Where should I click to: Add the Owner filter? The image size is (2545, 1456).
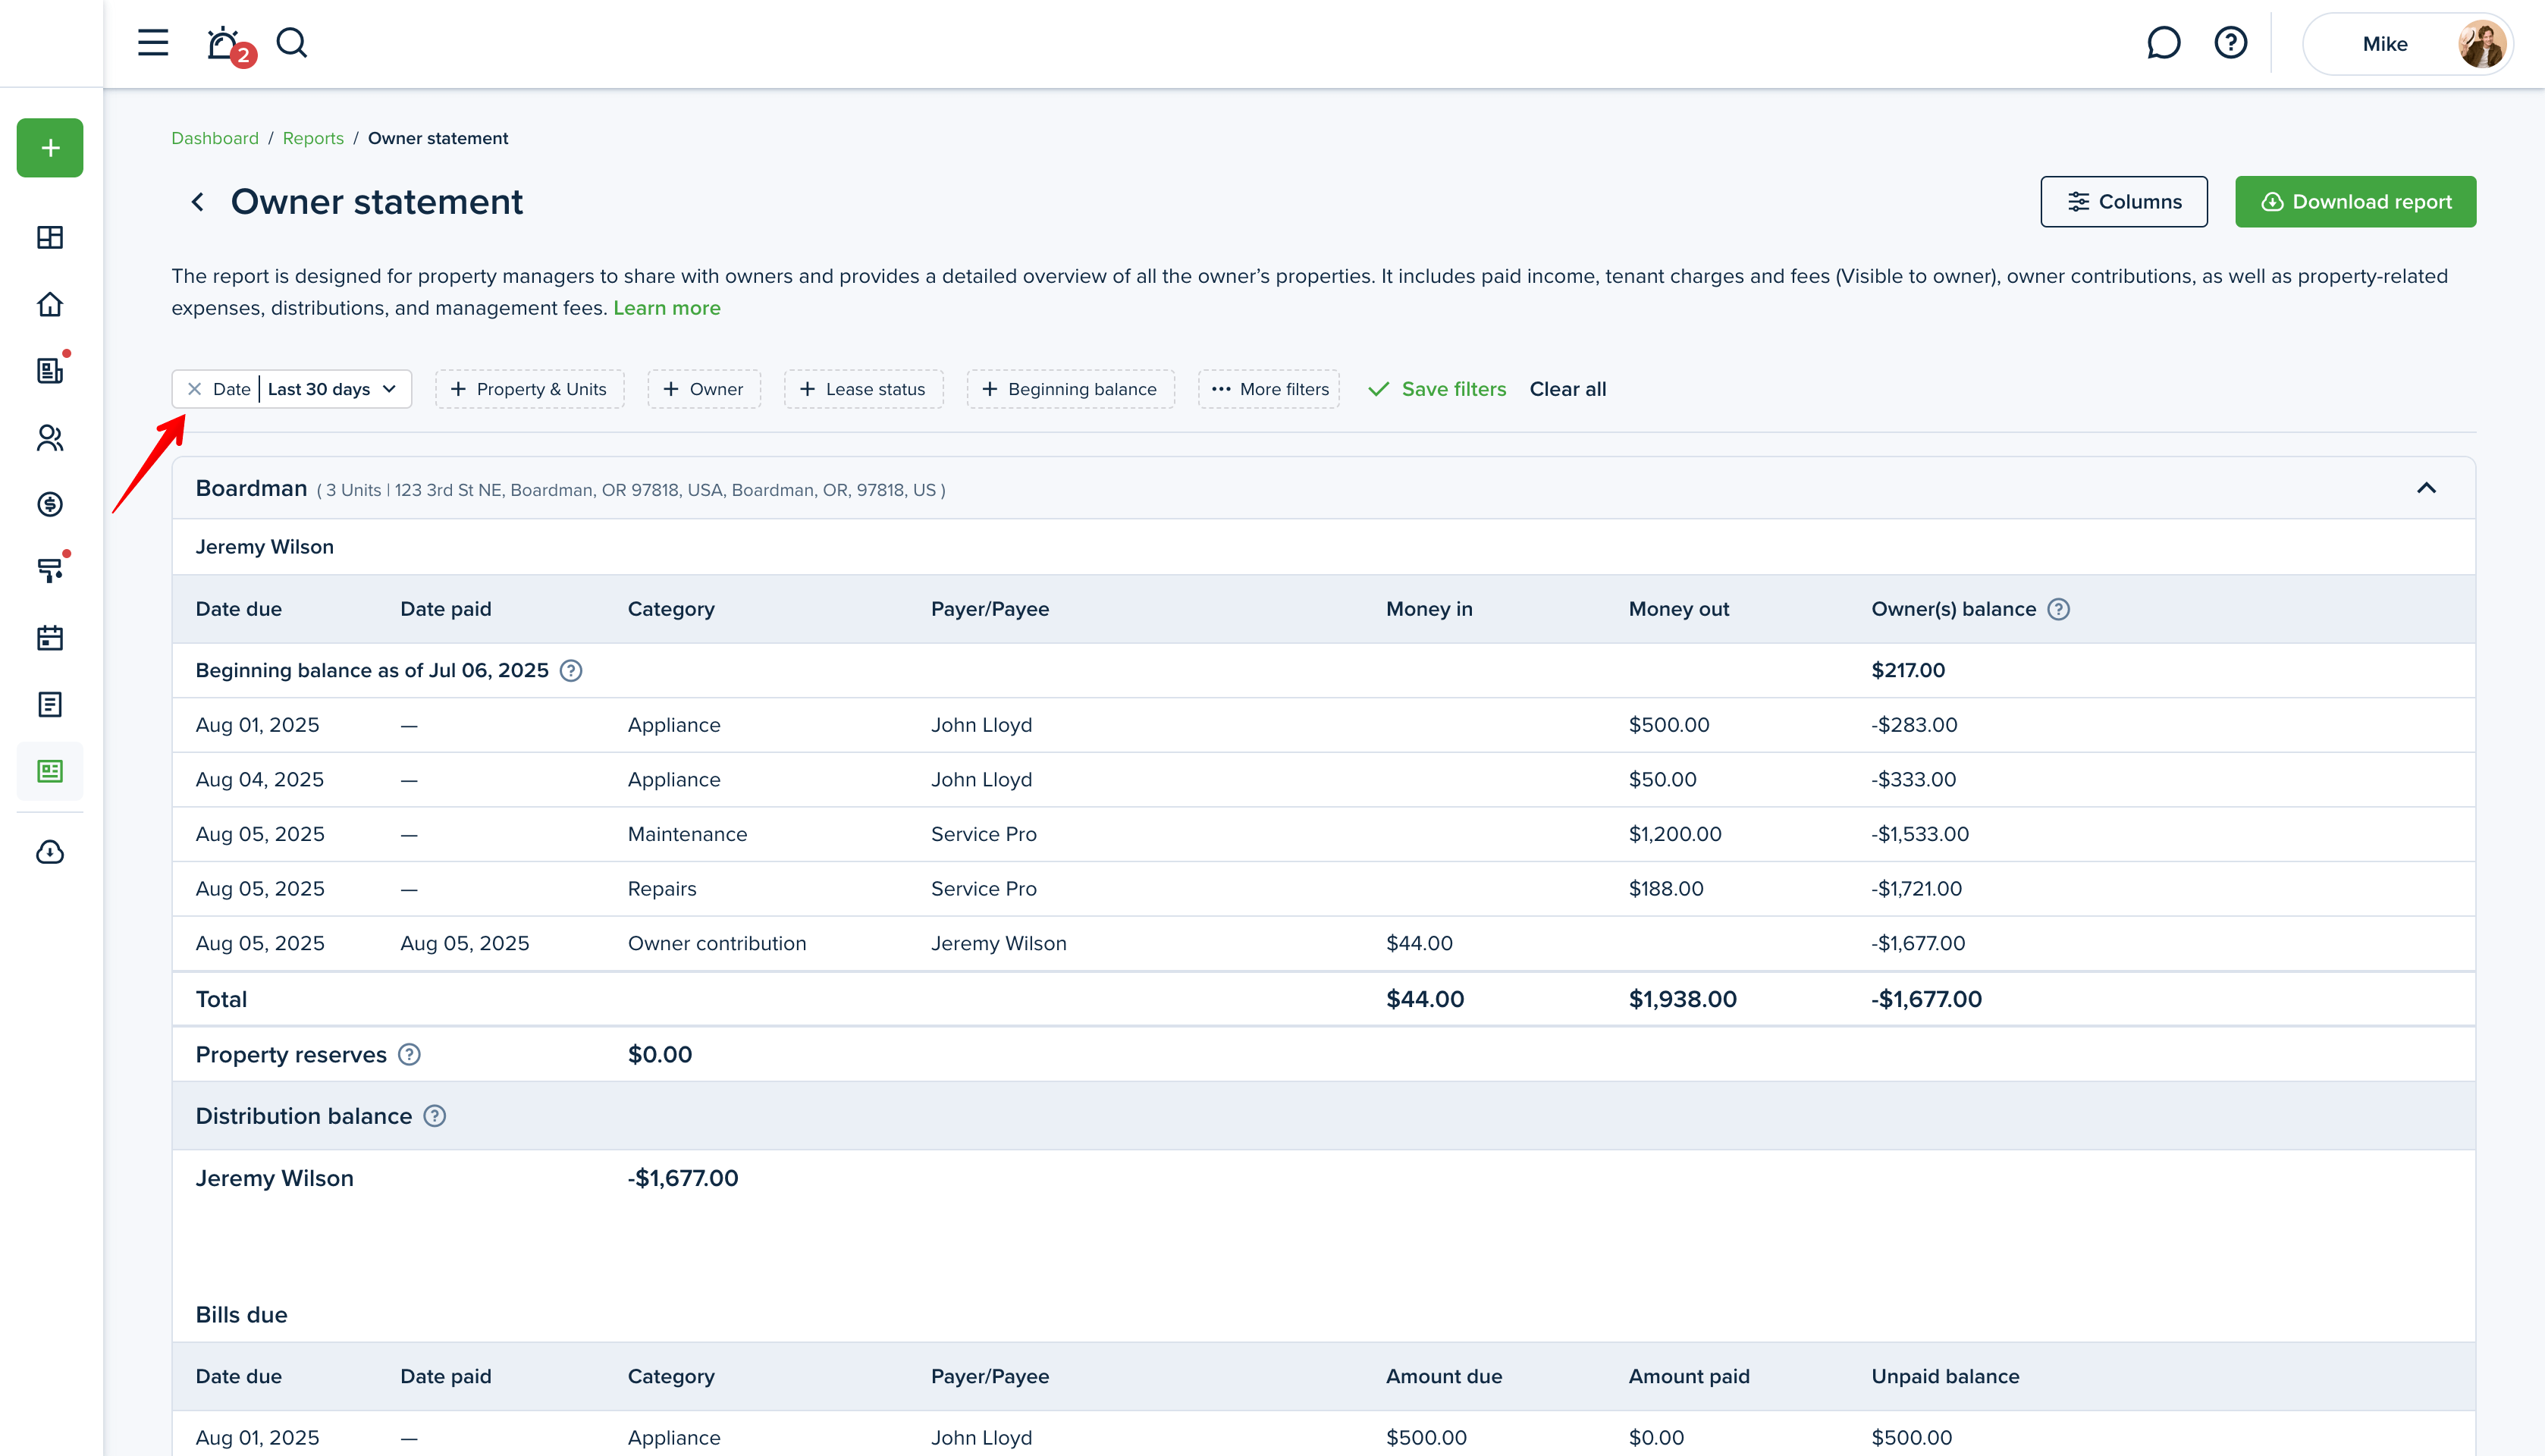click(x=704, y=389)
